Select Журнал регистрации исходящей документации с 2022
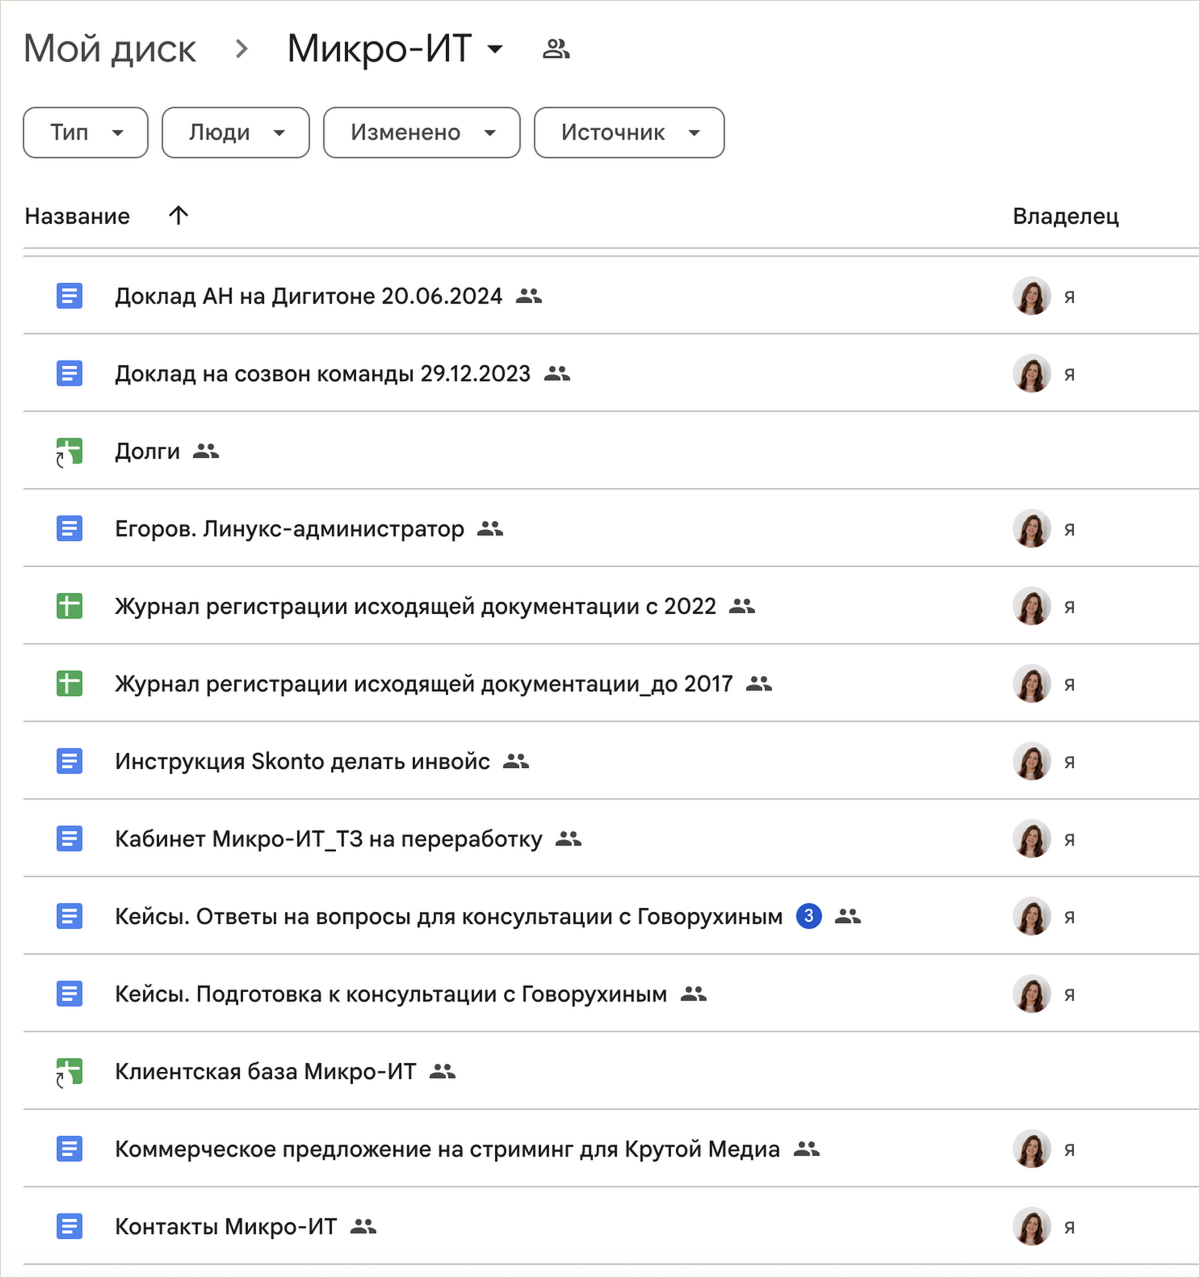Screen dimensions: 1200x1278 (x=415, y=606)
